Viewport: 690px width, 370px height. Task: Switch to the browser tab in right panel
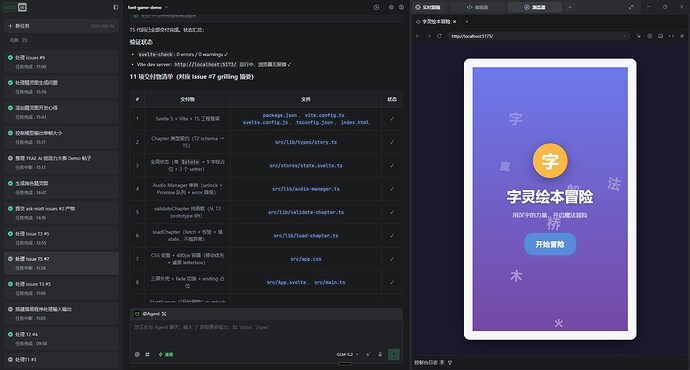click(535, 7)
